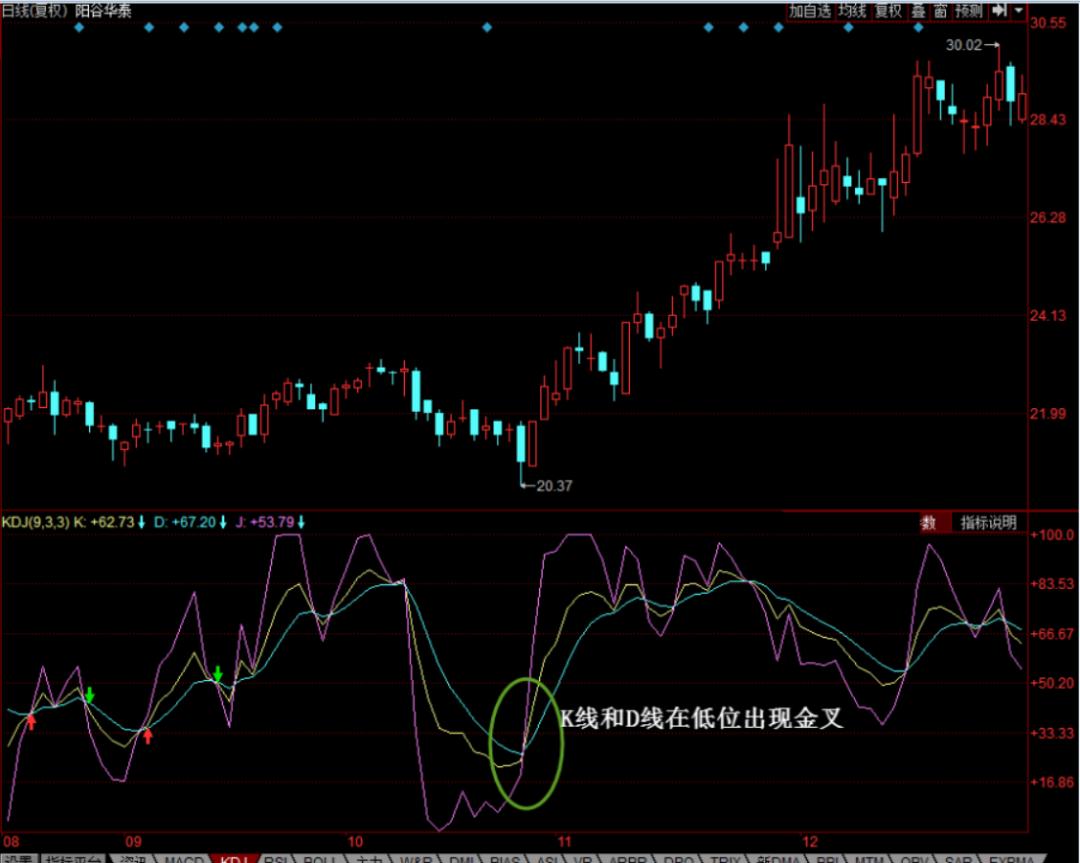Click the 24.13 price axis label

pos(1048,315)
